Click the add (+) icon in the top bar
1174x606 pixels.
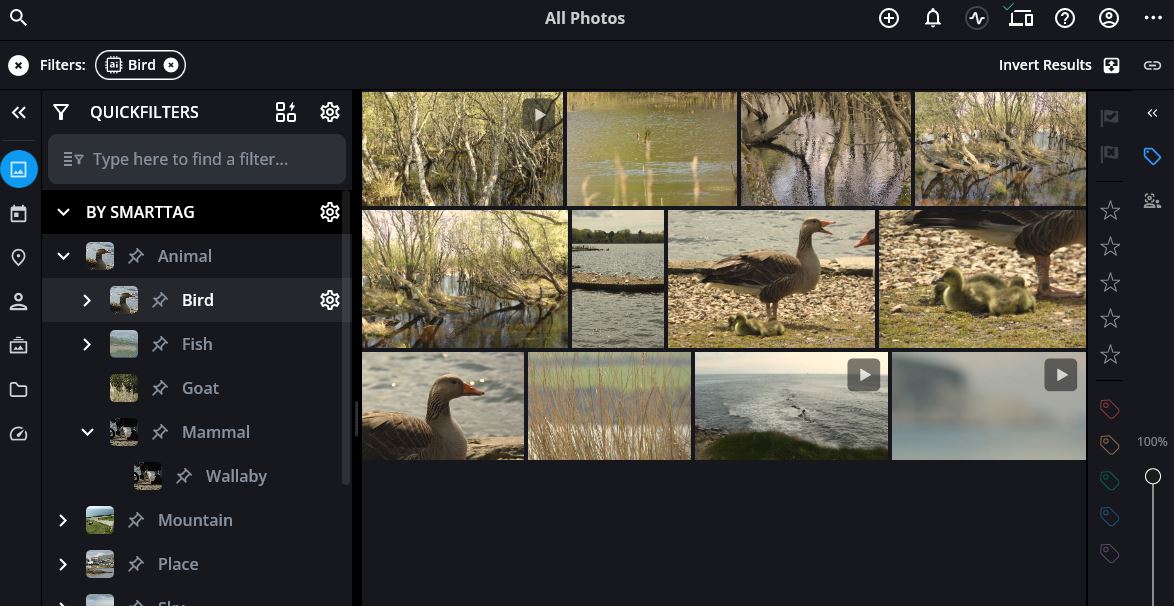pos(889,18)
